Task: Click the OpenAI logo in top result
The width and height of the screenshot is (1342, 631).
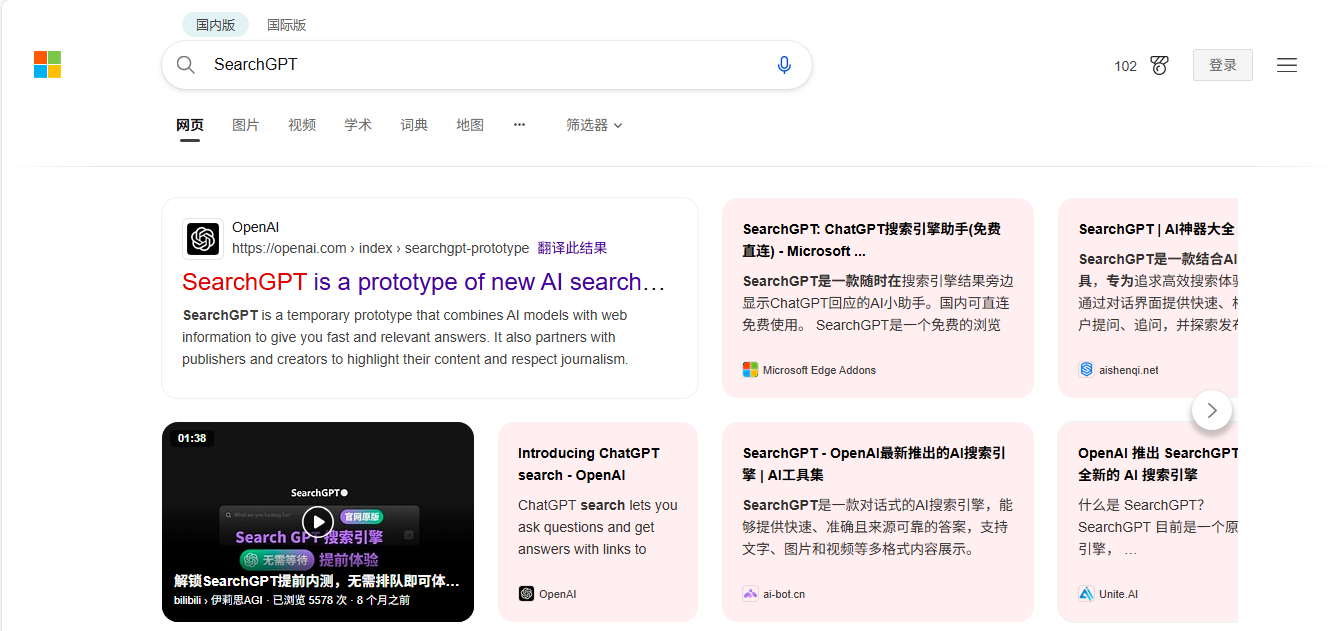Action: pyautogui.click(x=203, y=238)
